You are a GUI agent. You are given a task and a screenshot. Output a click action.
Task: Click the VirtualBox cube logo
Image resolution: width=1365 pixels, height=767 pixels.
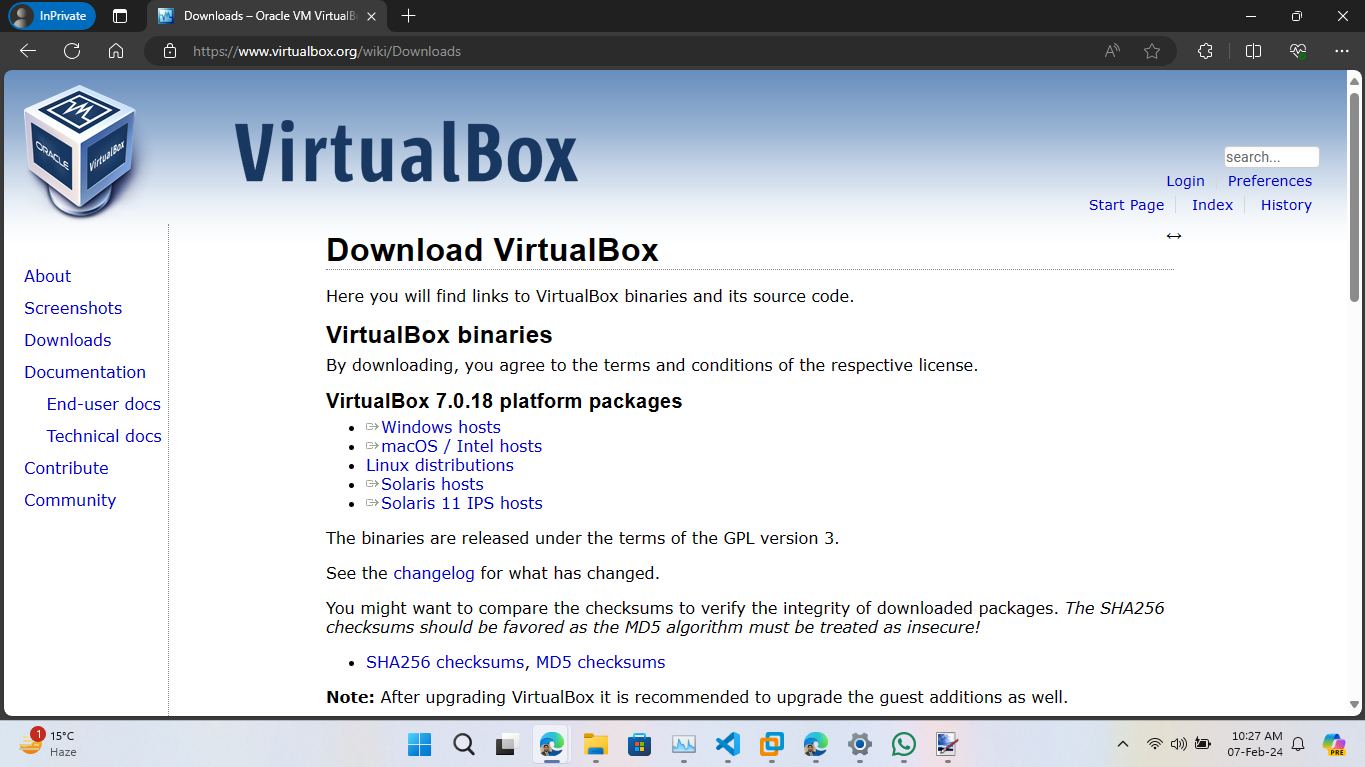coord(79,151)
